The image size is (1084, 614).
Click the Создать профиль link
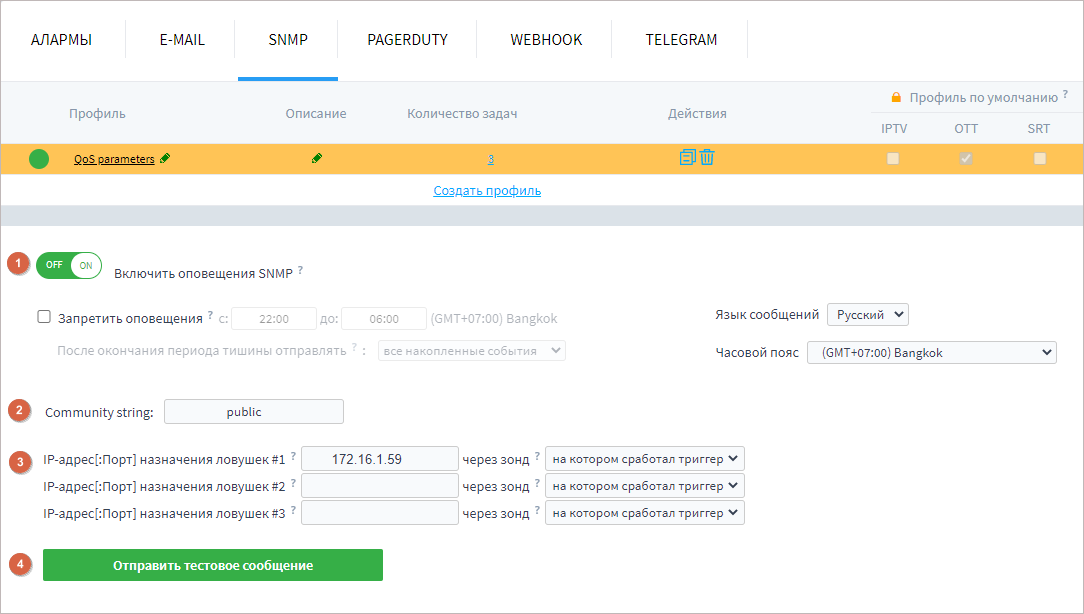click(x=487, y=190)
